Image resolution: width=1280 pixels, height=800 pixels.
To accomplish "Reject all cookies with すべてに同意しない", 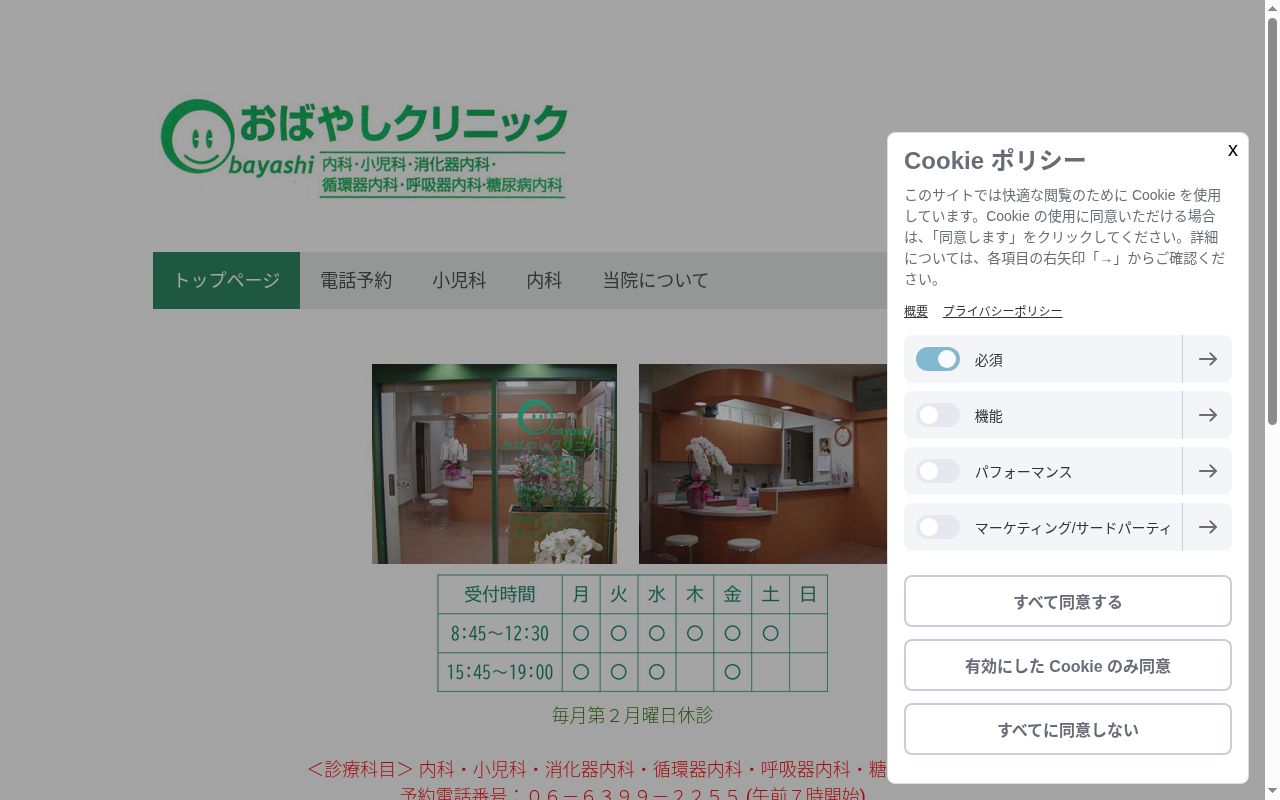I will point(1068,729).
